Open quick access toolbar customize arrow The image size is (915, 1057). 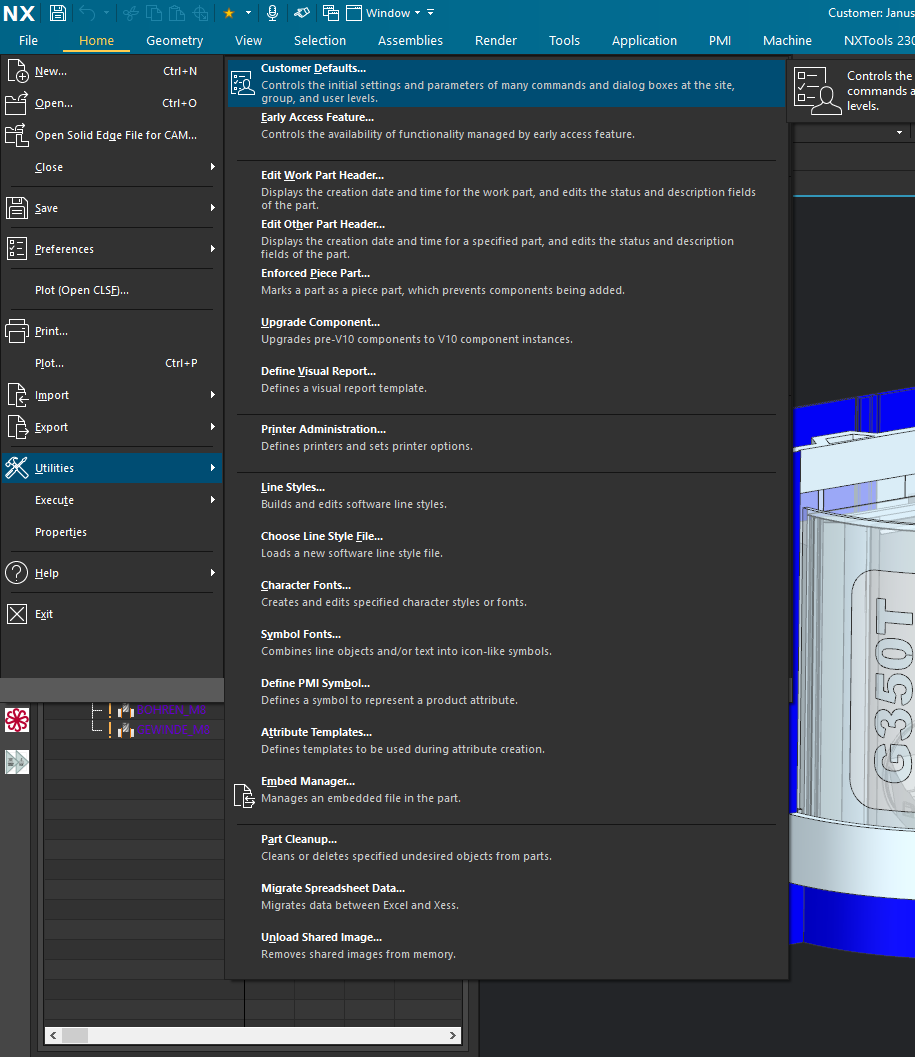431,13
